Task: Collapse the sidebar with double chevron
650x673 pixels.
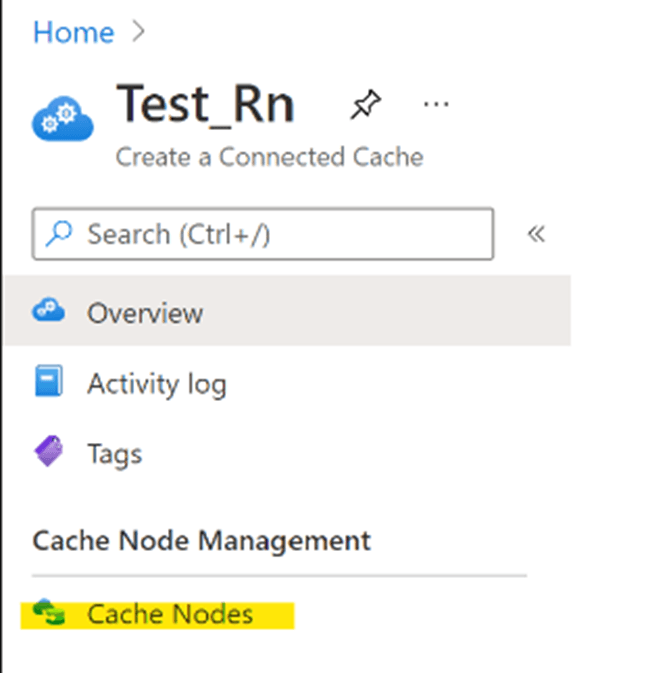Action: coord(536,234)
